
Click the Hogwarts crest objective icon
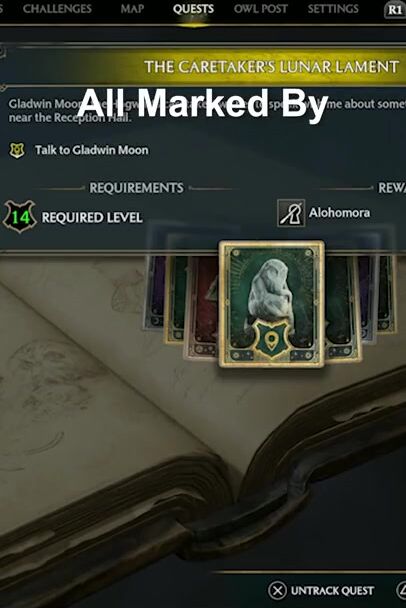tap(17, 150)
